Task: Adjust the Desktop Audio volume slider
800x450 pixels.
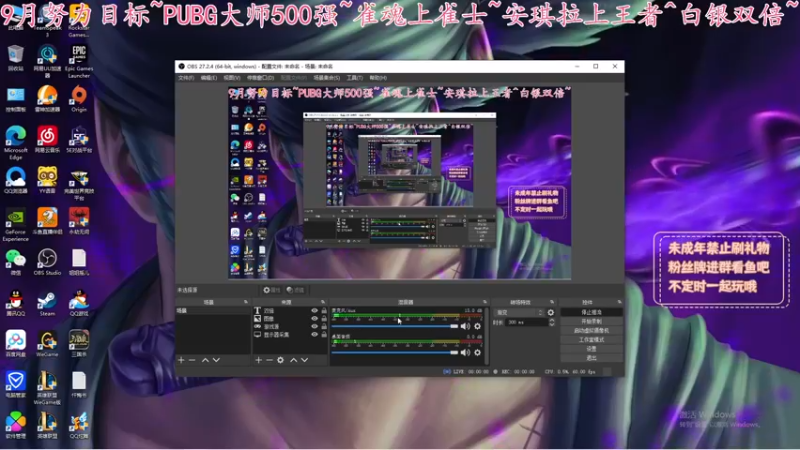Action: point(395,353)
